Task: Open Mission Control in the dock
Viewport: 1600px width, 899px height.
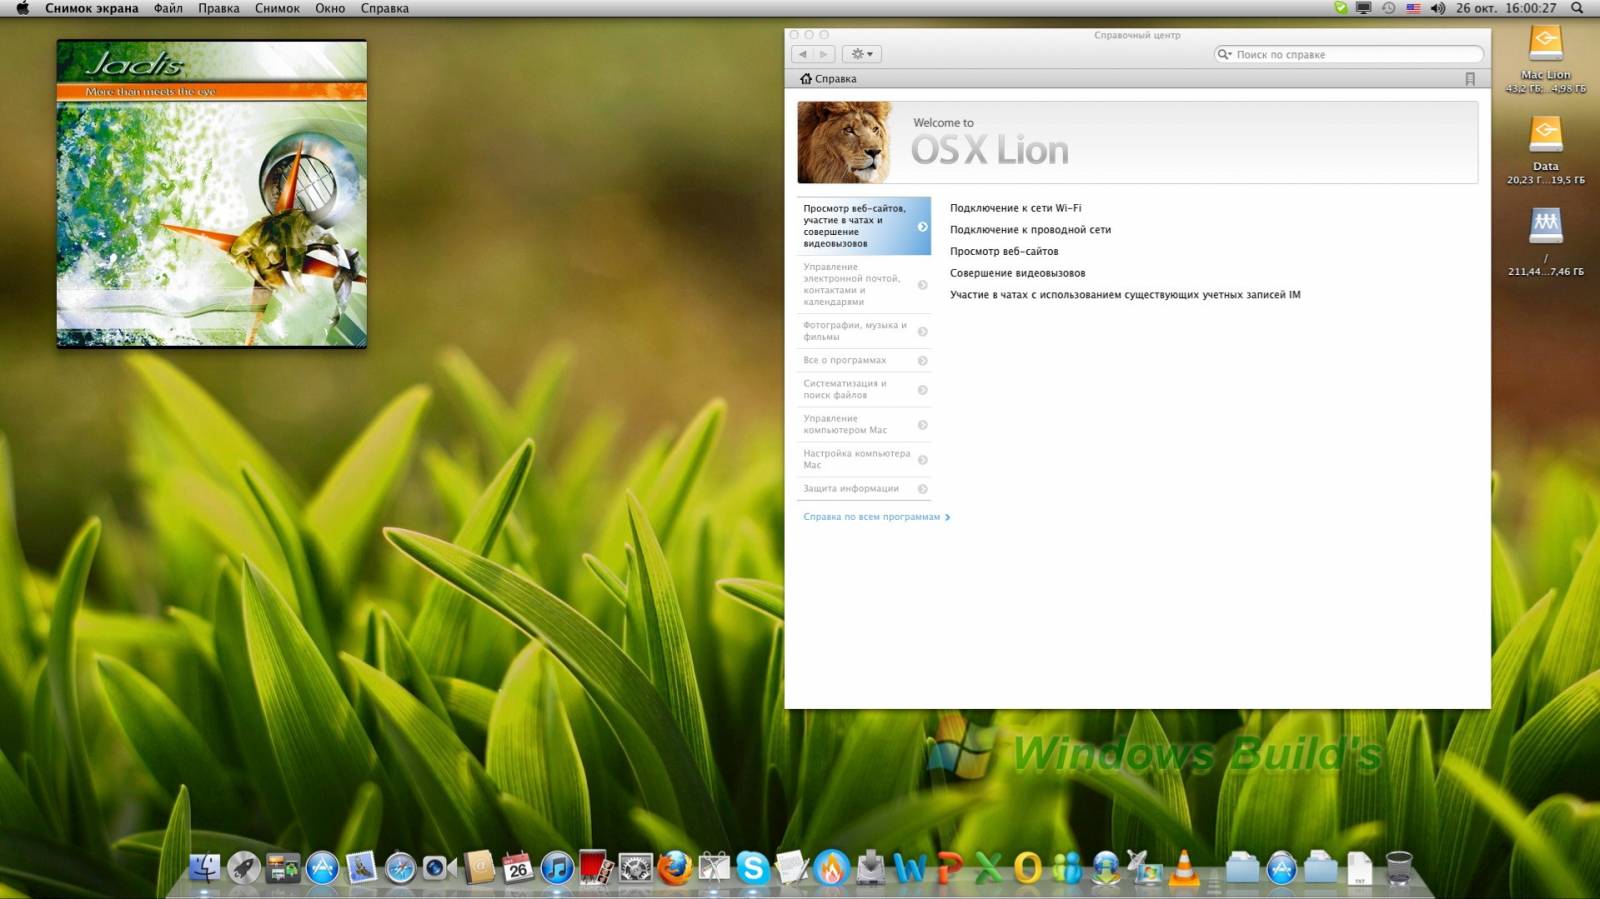Action: click(x=283, y=867)
